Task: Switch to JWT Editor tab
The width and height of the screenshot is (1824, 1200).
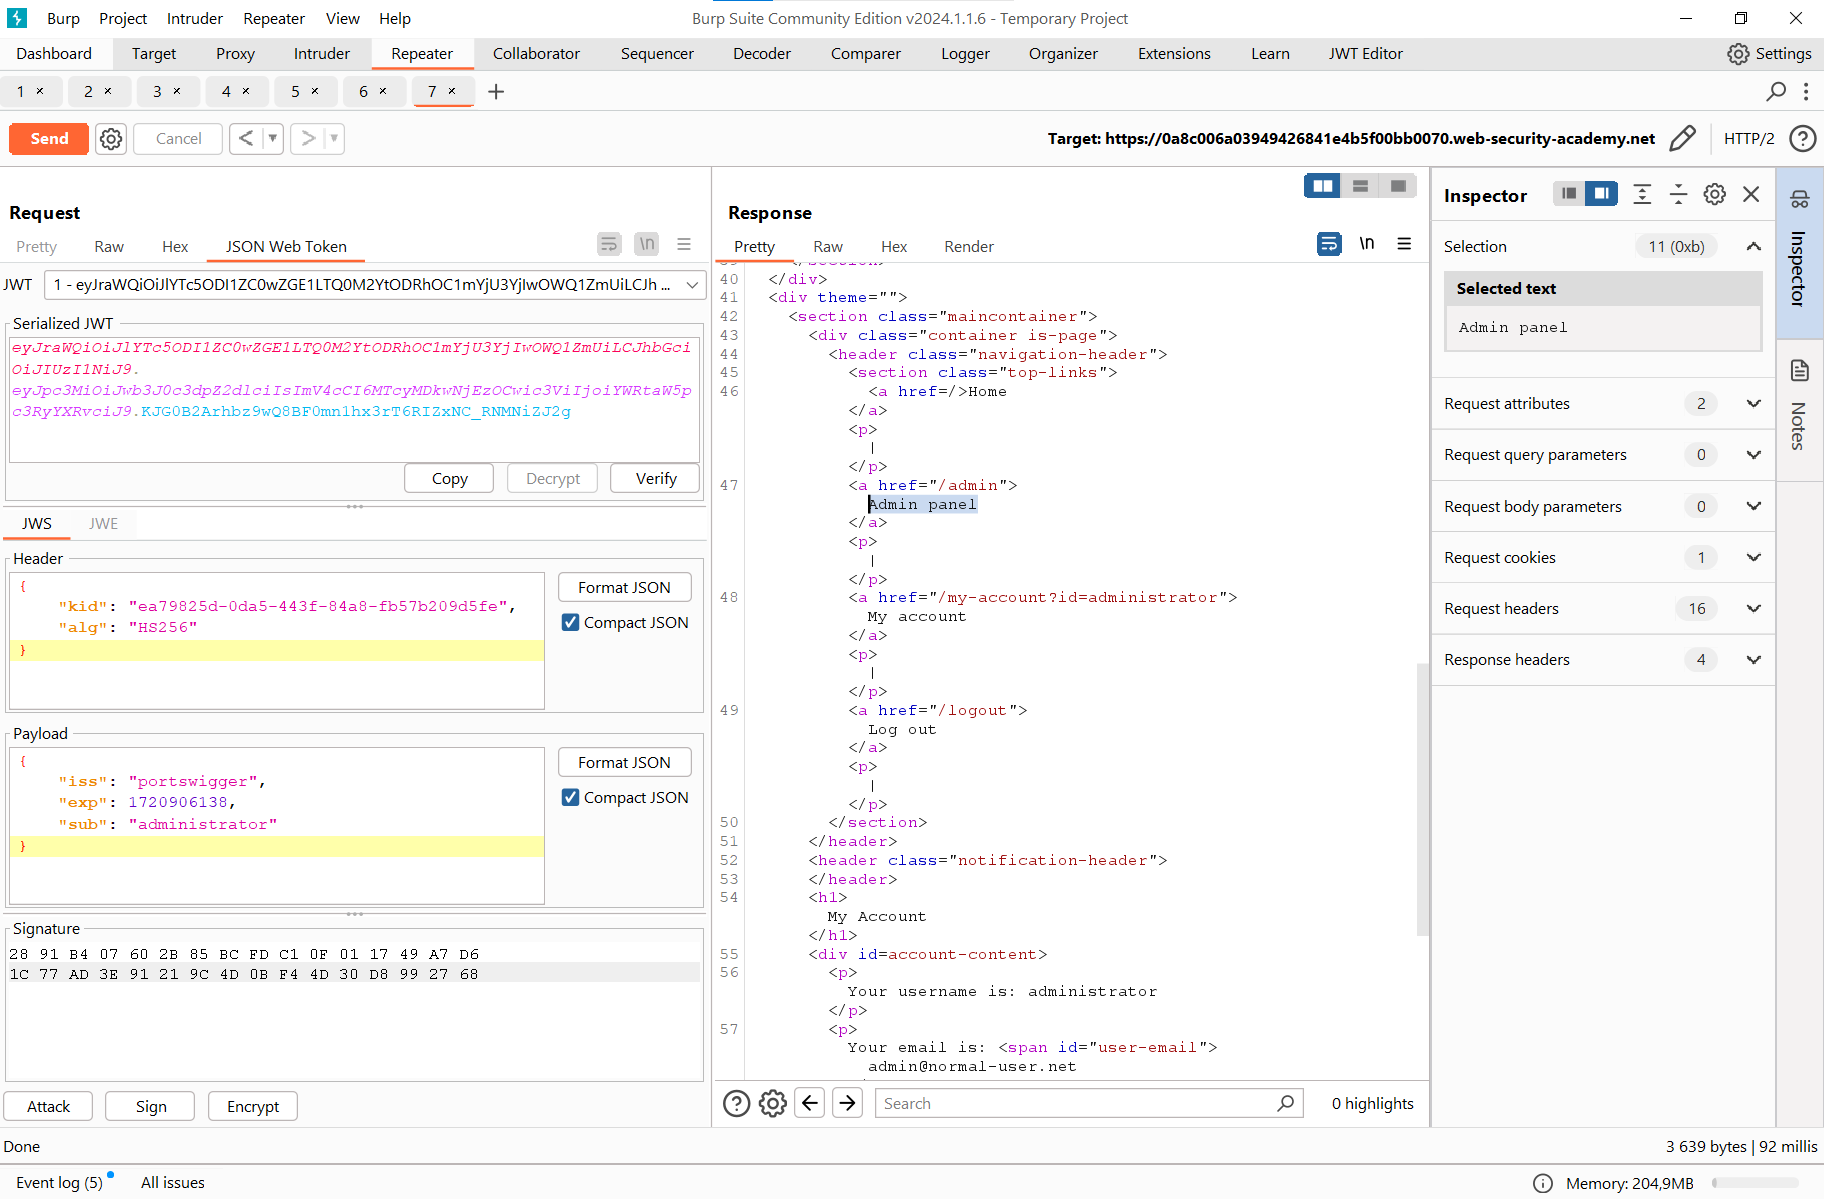Action: click(x=1365, y=54)
